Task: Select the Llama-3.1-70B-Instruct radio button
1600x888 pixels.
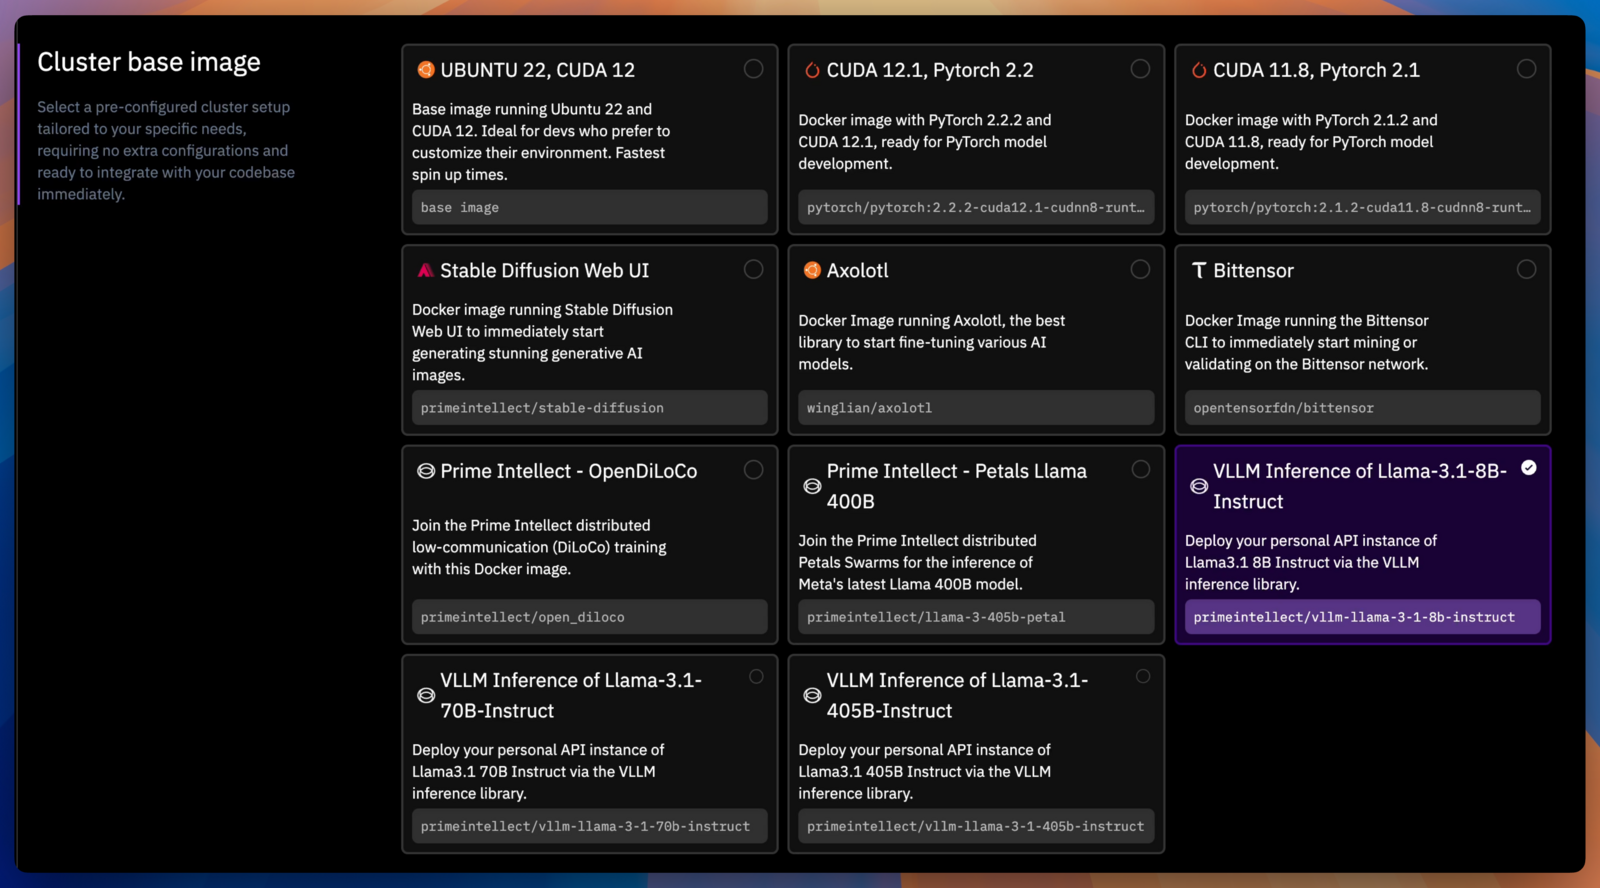Action: click(x=757, y=677)
